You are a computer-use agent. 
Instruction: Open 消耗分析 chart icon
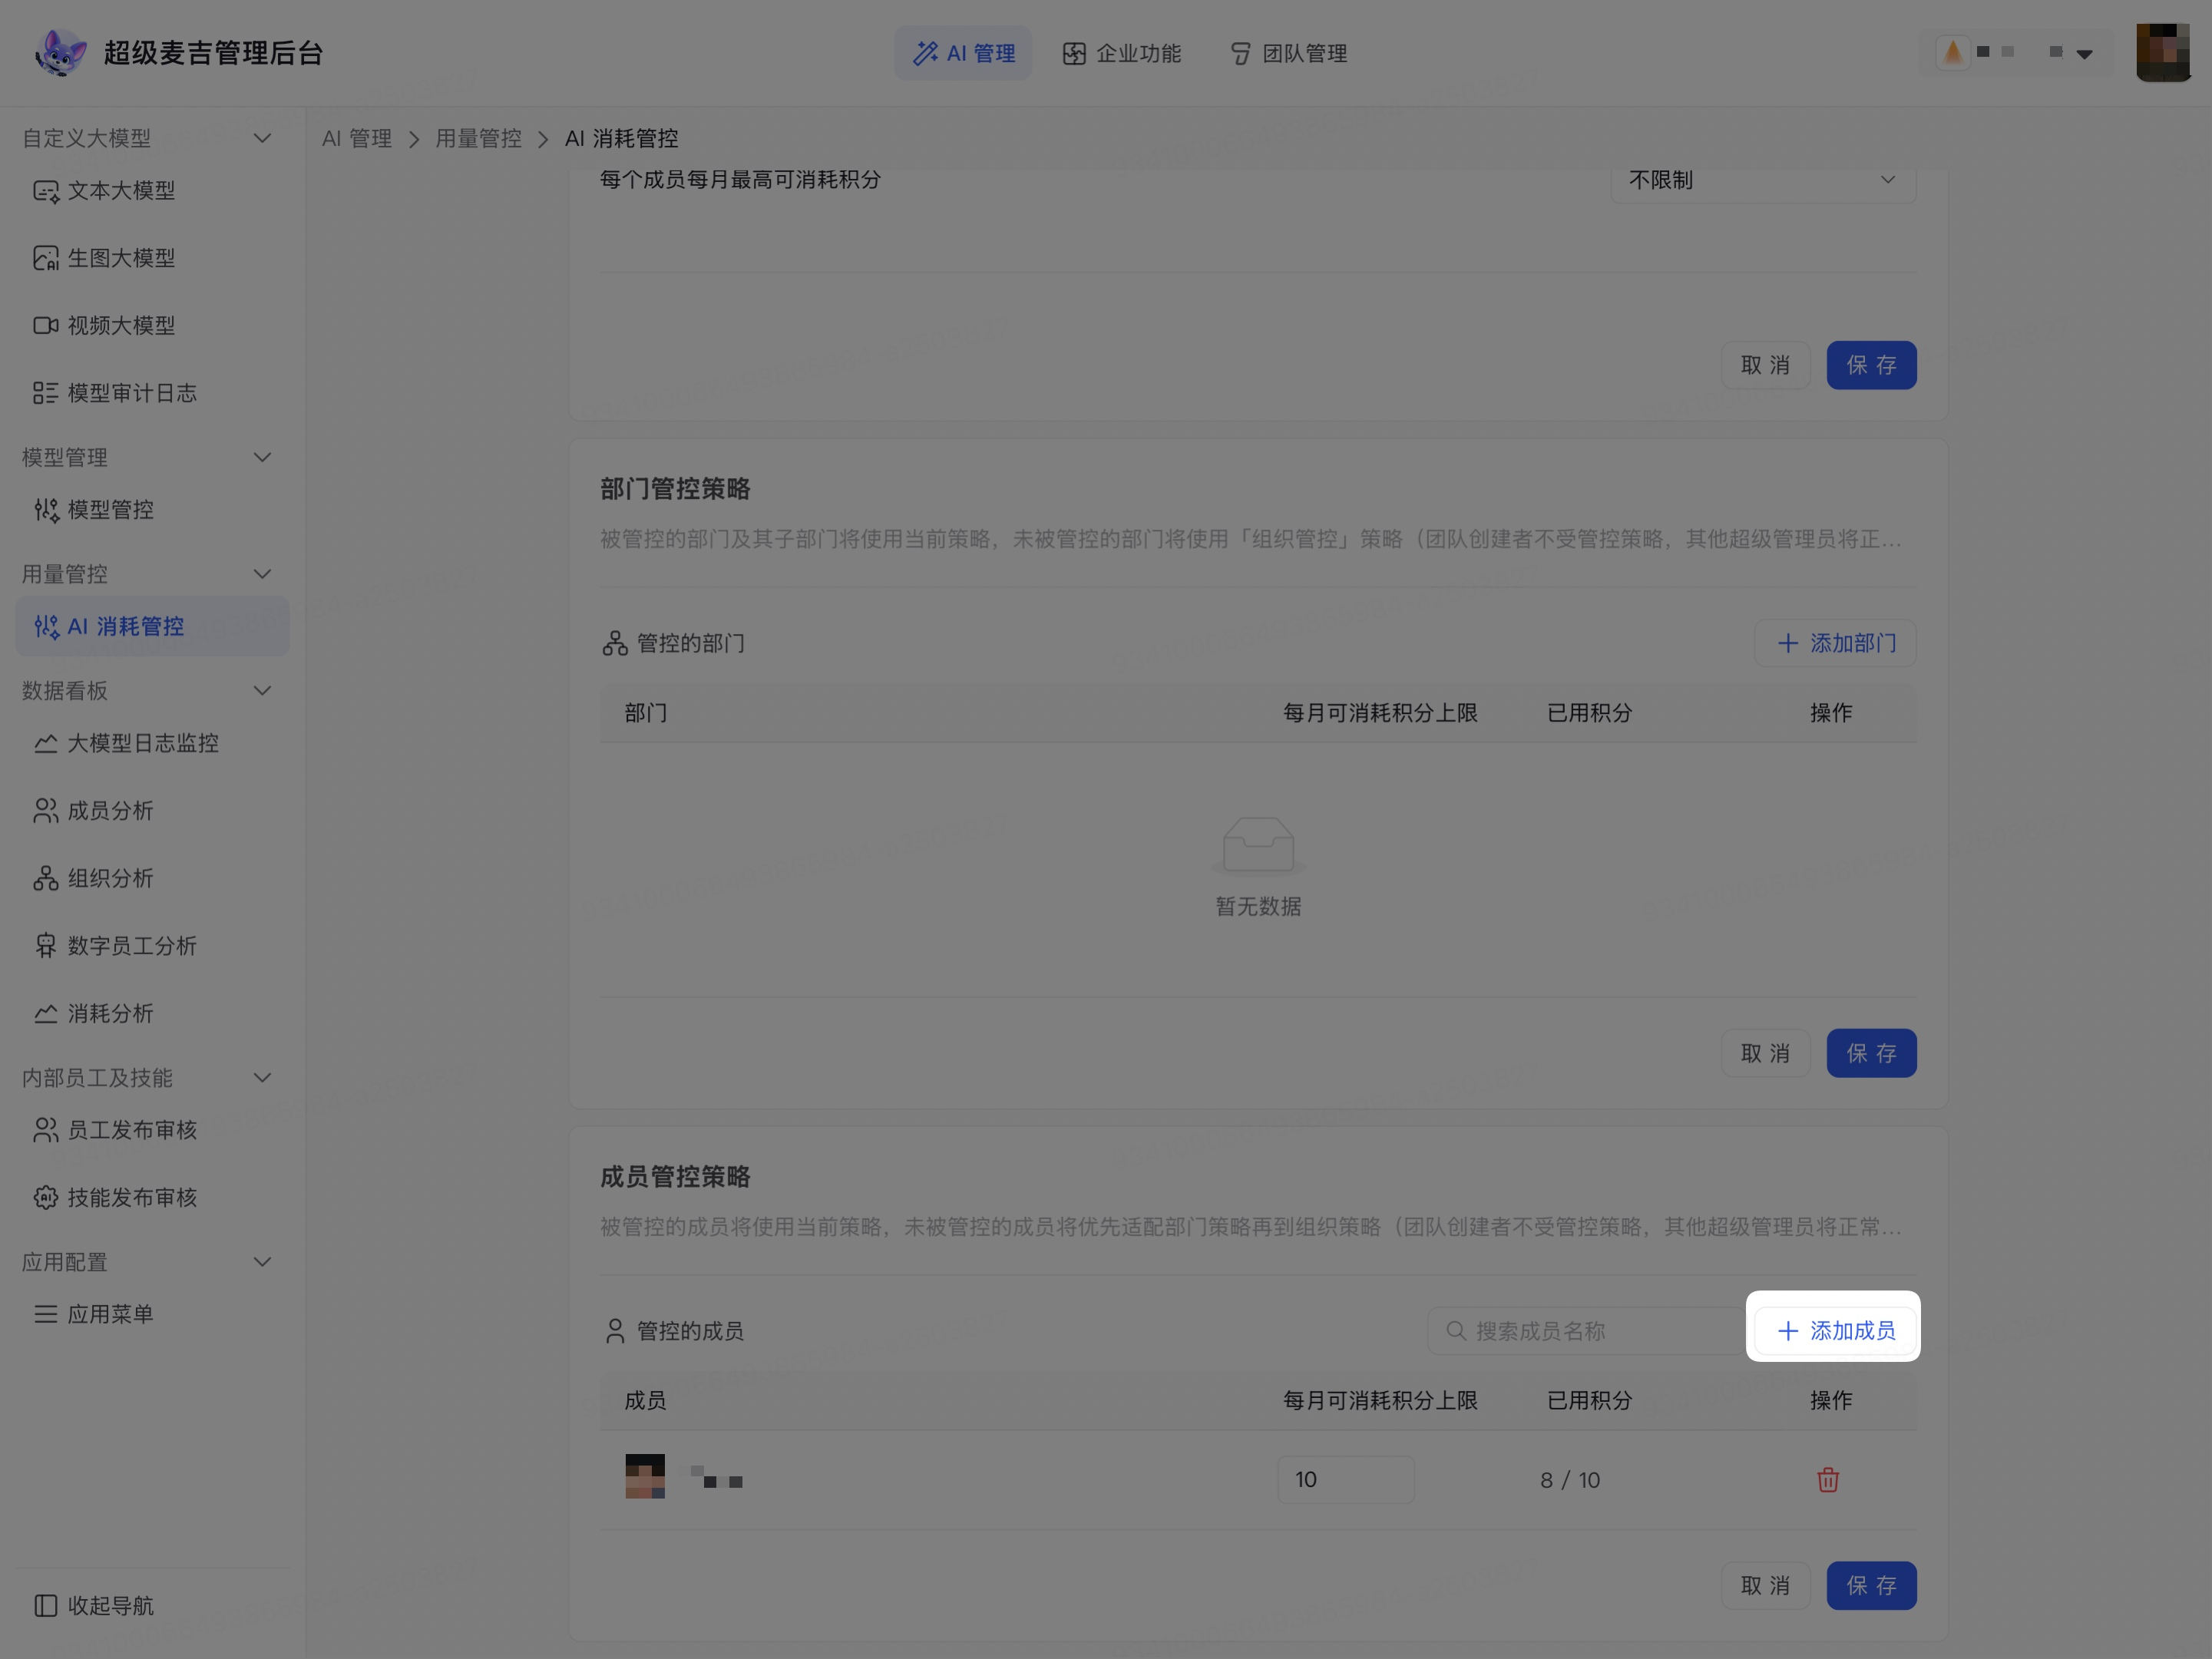[46, 1013]
